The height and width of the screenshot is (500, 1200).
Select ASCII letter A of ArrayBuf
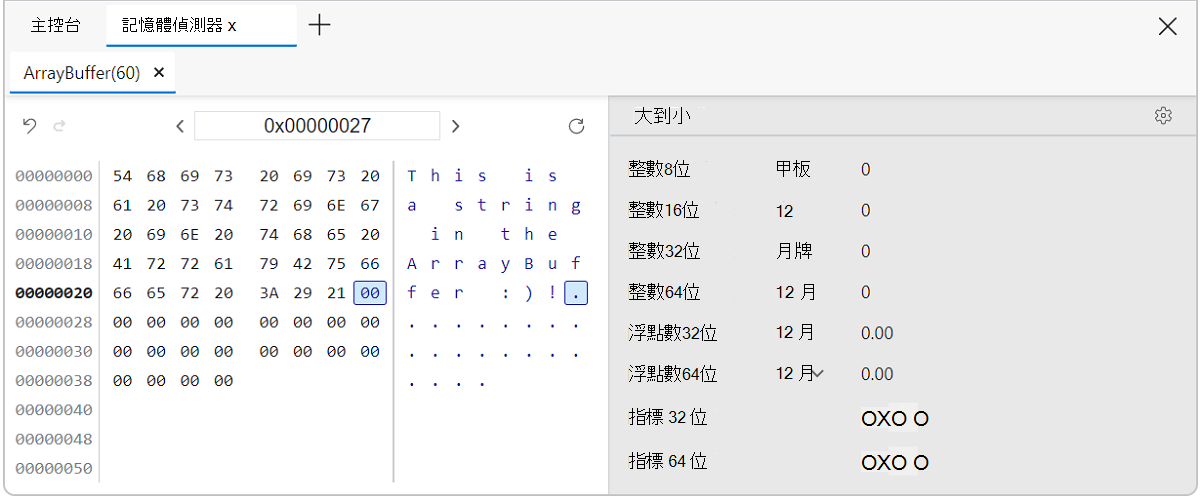(412, 264)
